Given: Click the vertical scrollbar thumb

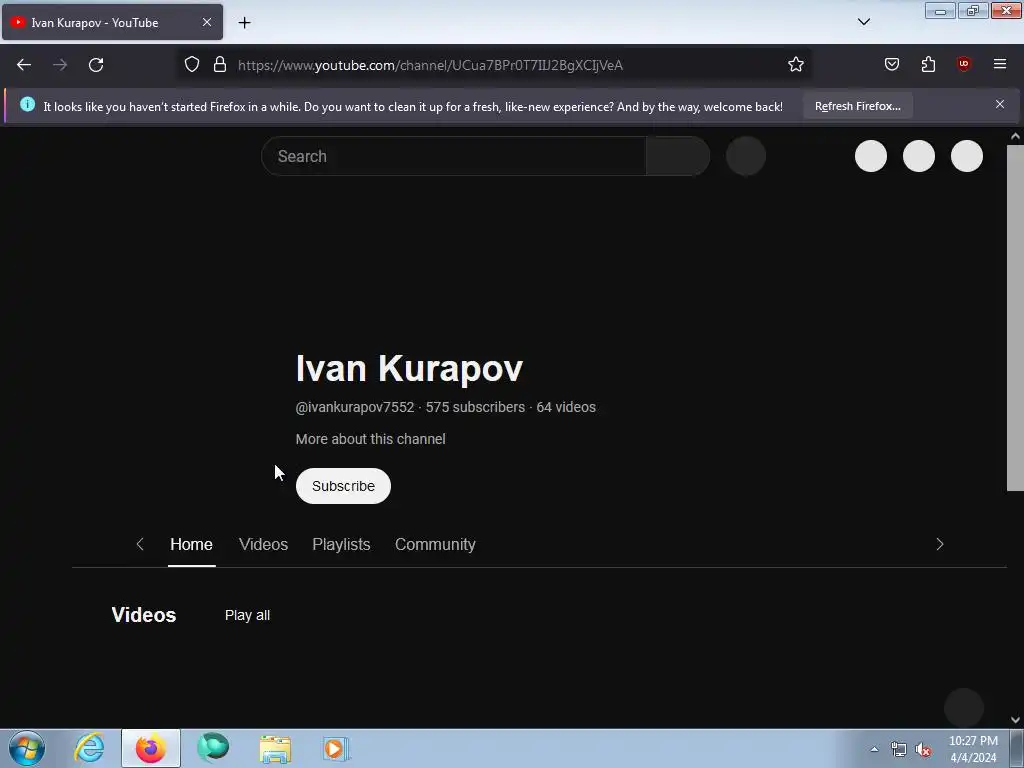Looking at the screenshot, I should (x=1015, y=318).
